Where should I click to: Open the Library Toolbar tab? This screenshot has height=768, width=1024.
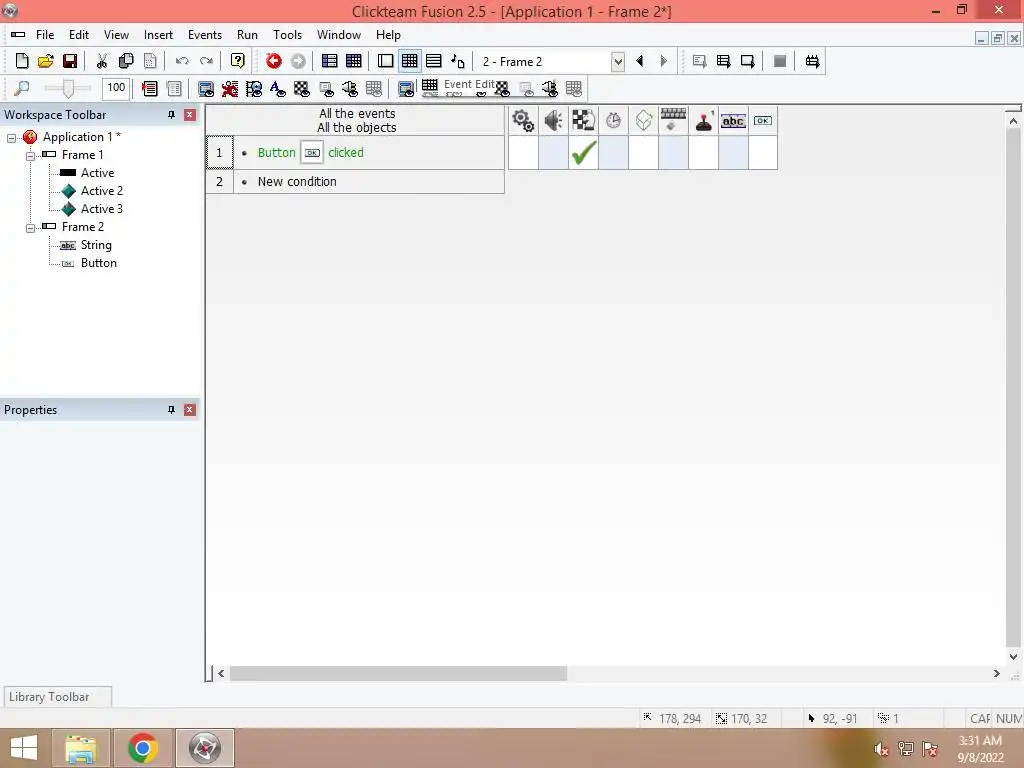[x=57, y=697]
